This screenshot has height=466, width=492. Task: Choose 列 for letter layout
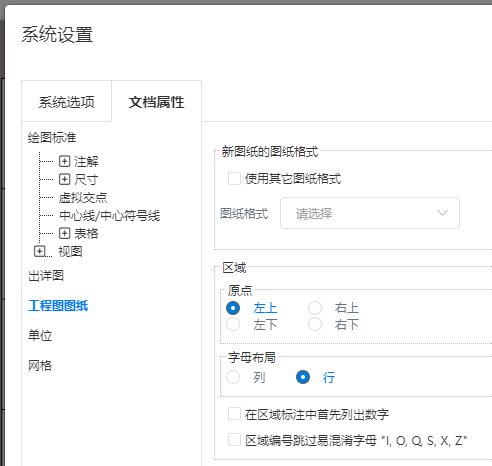(233, 377)
